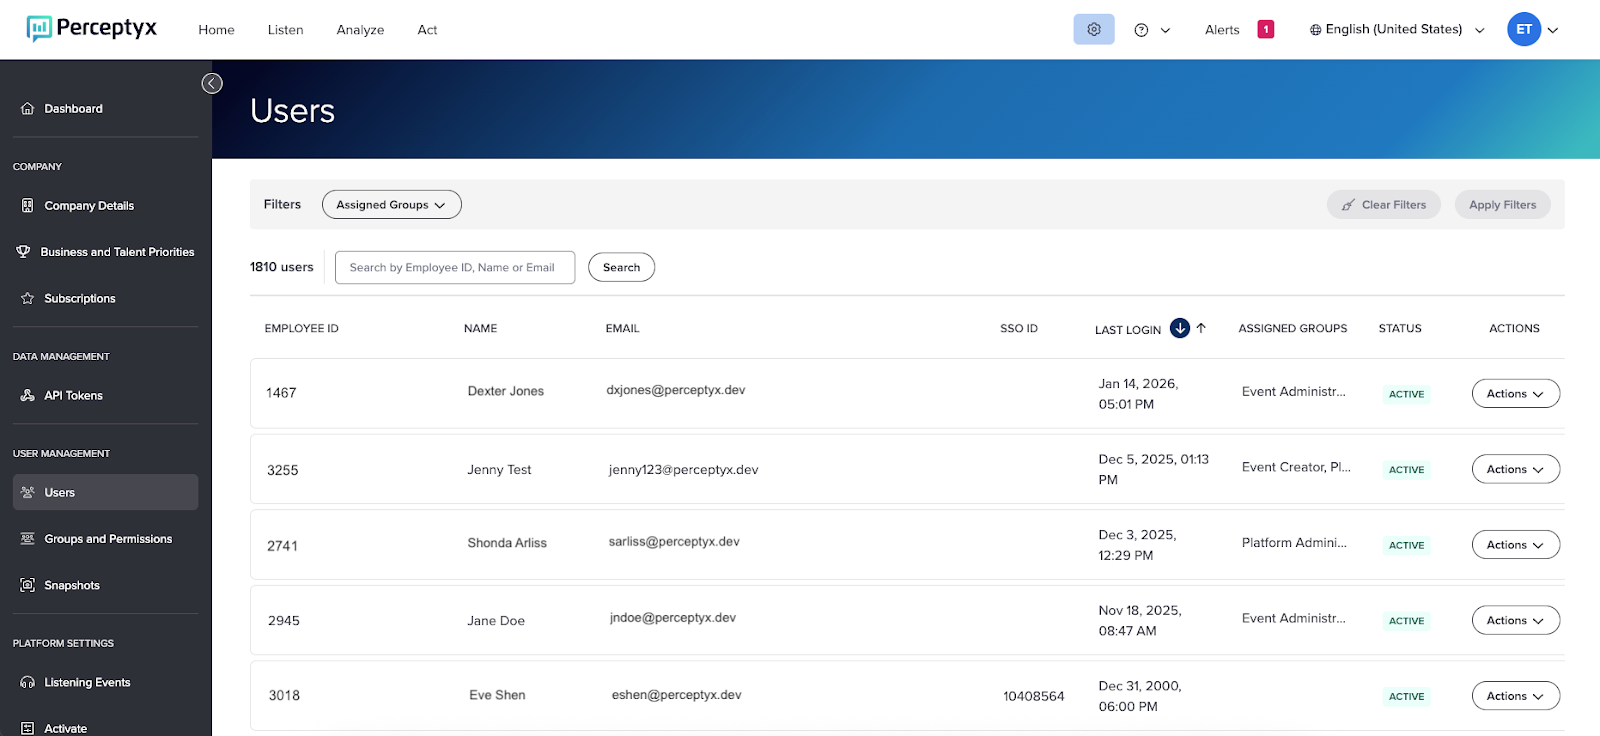Click the red alerts badge
This screenshot has height=736, width=1600.
point(1265,30)
